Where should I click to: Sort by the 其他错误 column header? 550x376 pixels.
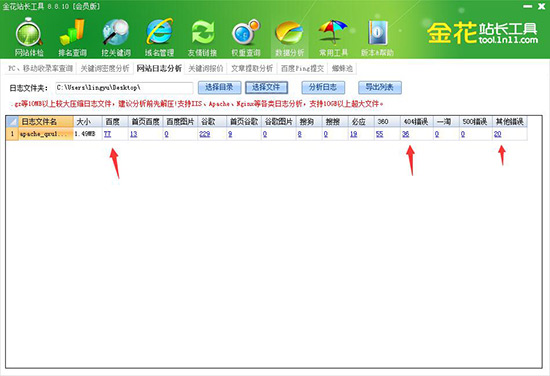[510, 122]
